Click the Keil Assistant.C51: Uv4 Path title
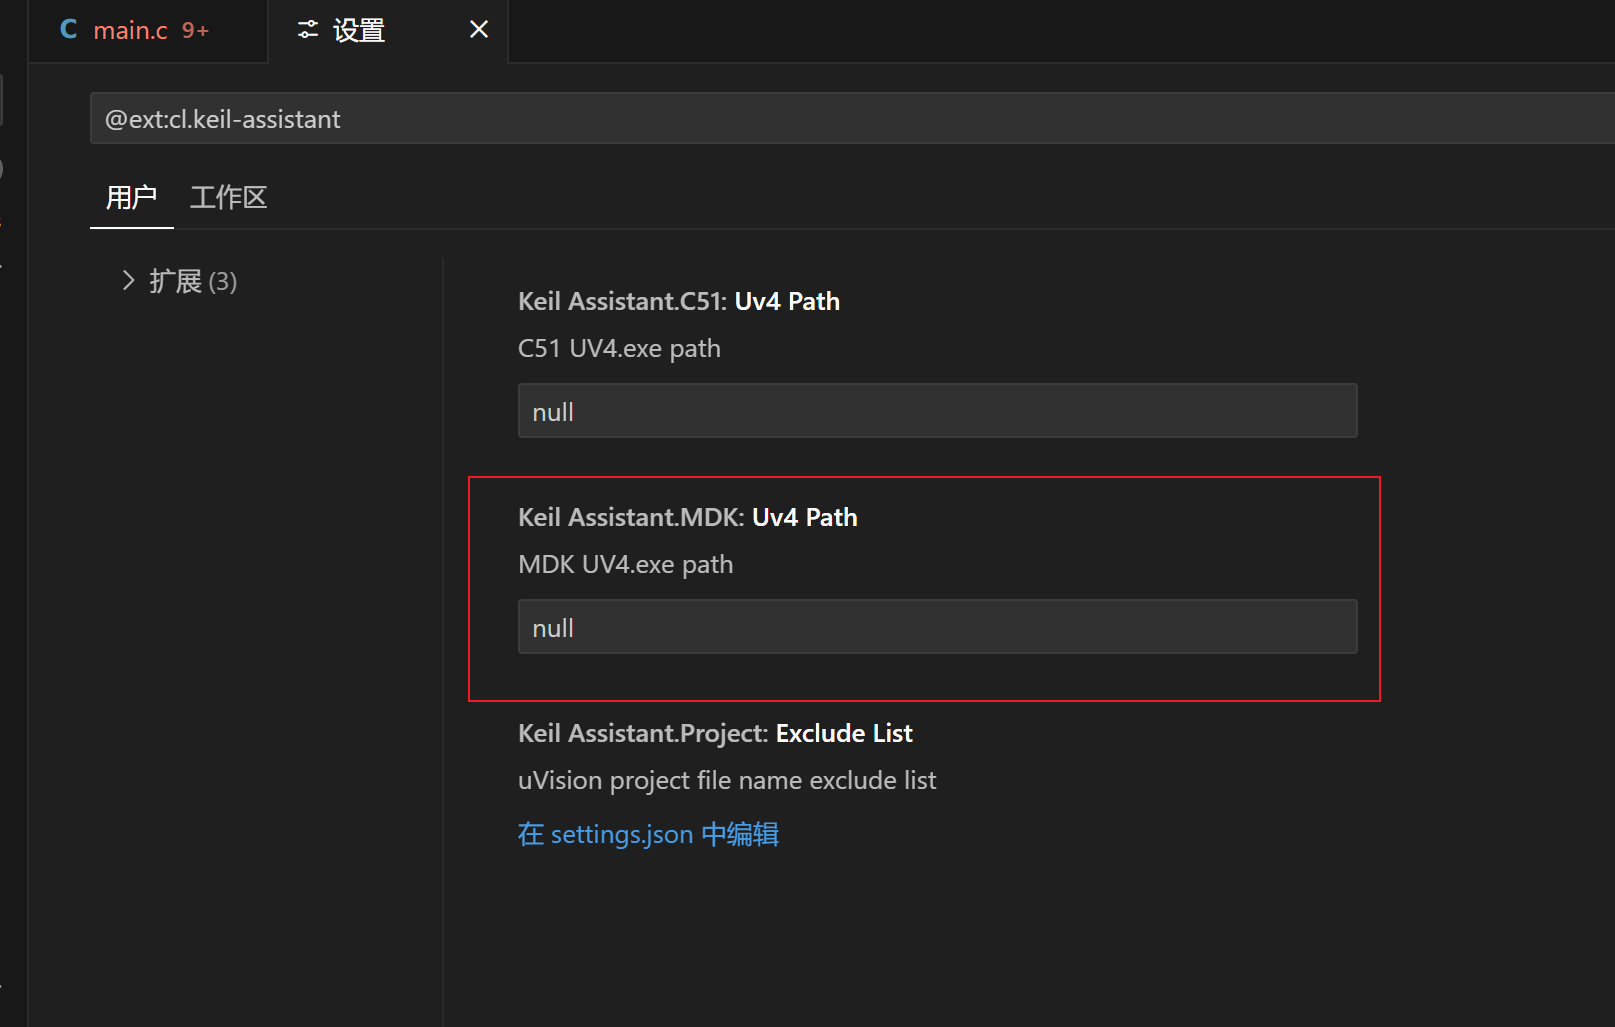The height and width of the screenshot is (1027, 1615). pyautogui.click(x=679, y=301)
